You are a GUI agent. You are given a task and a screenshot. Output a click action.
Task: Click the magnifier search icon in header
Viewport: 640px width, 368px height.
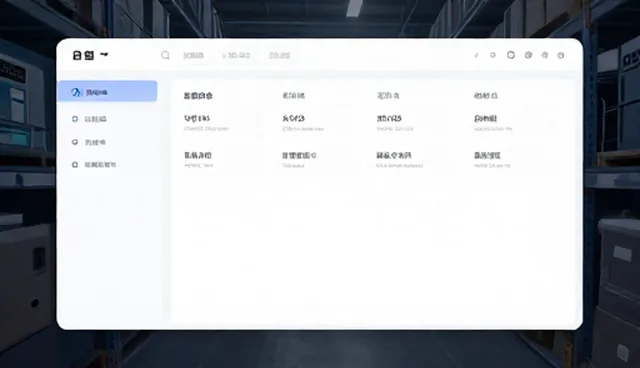(165, 55)
